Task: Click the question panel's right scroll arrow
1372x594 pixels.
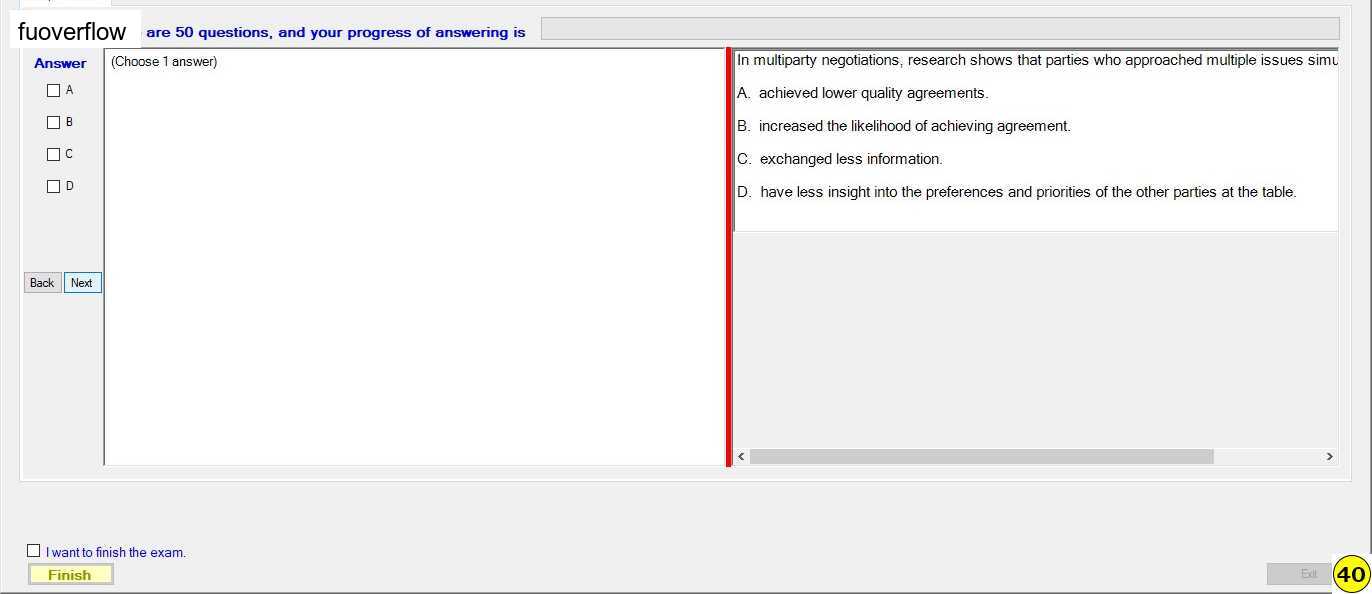Action: (x=1329, y=457)
